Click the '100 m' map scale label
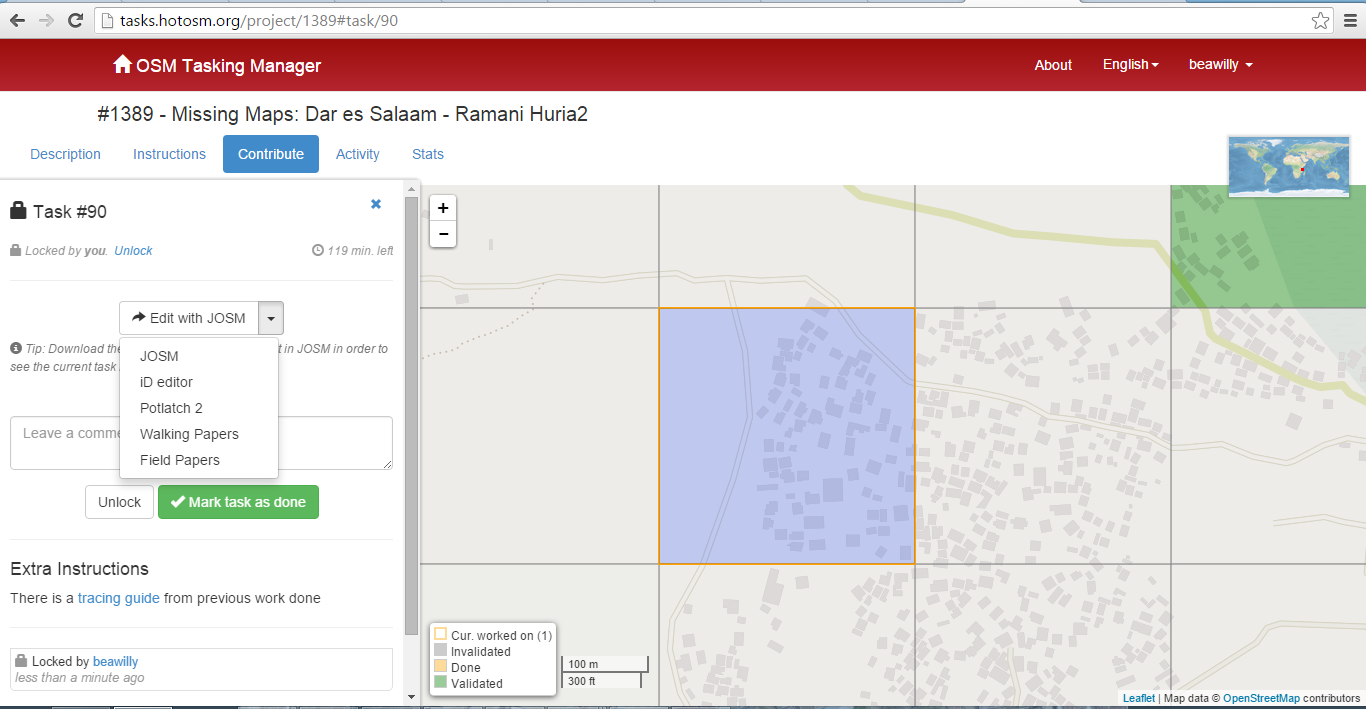The height and width of the screenshot is (709, 1366). coord(583,664)
